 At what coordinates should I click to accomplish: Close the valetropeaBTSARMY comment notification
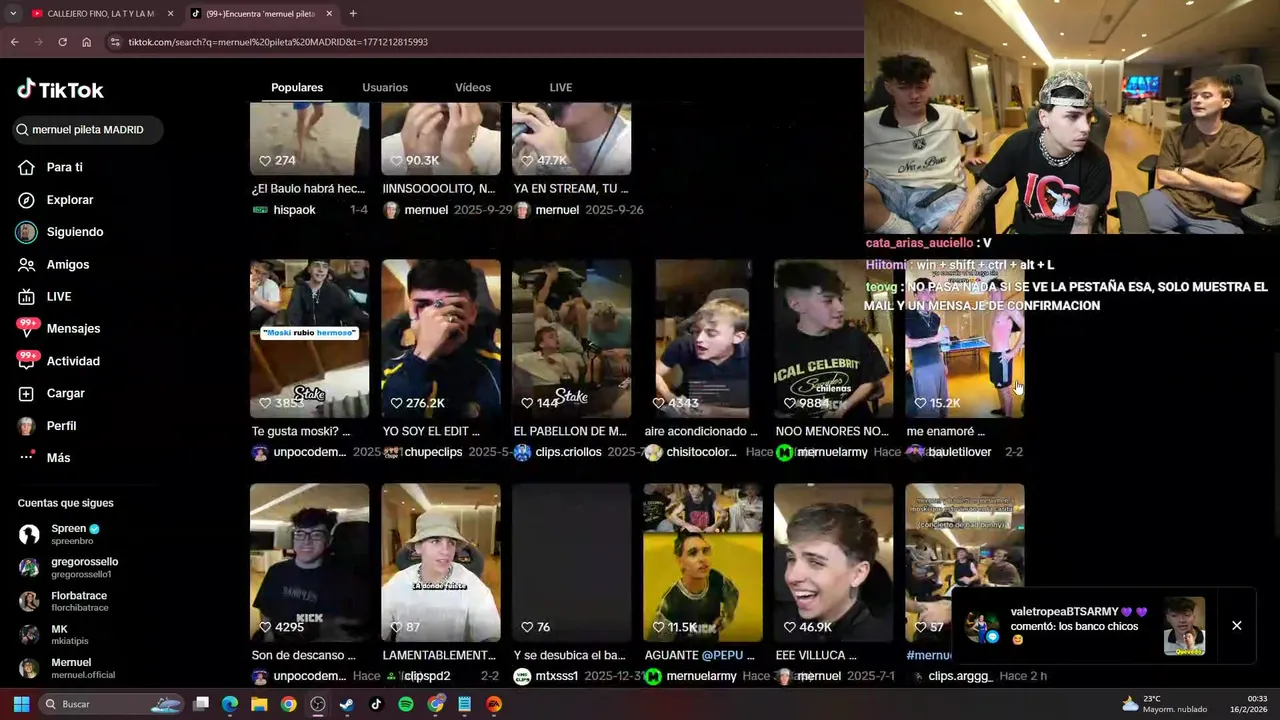point(1237,626)
